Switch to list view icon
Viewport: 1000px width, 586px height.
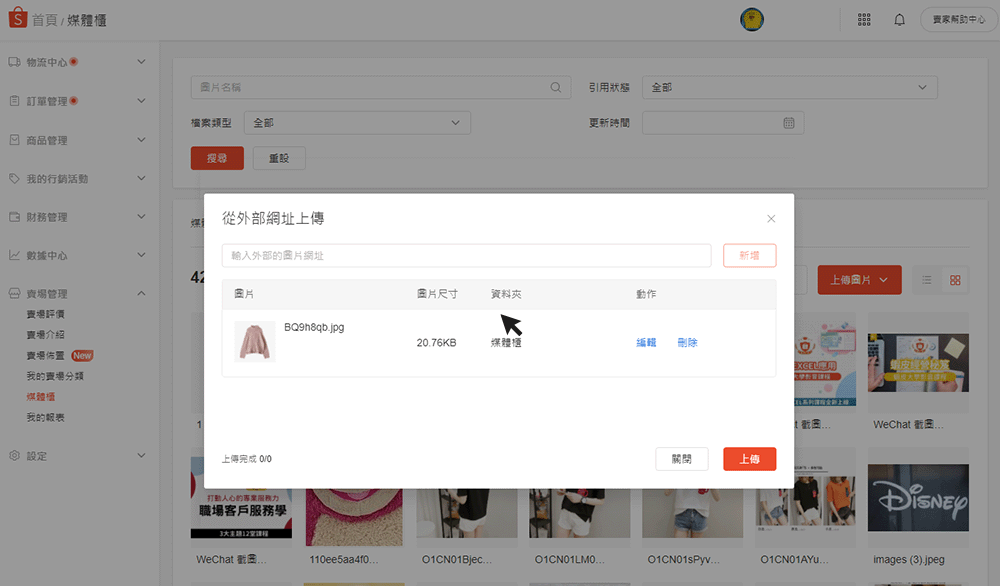(927, 280)
